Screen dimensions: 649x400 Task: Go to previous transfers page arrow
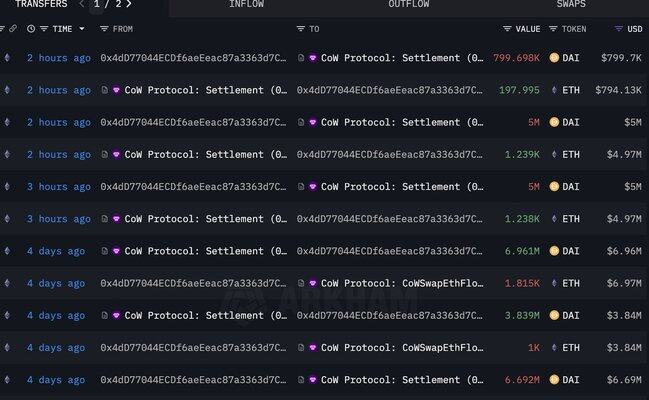pos(82,4)
